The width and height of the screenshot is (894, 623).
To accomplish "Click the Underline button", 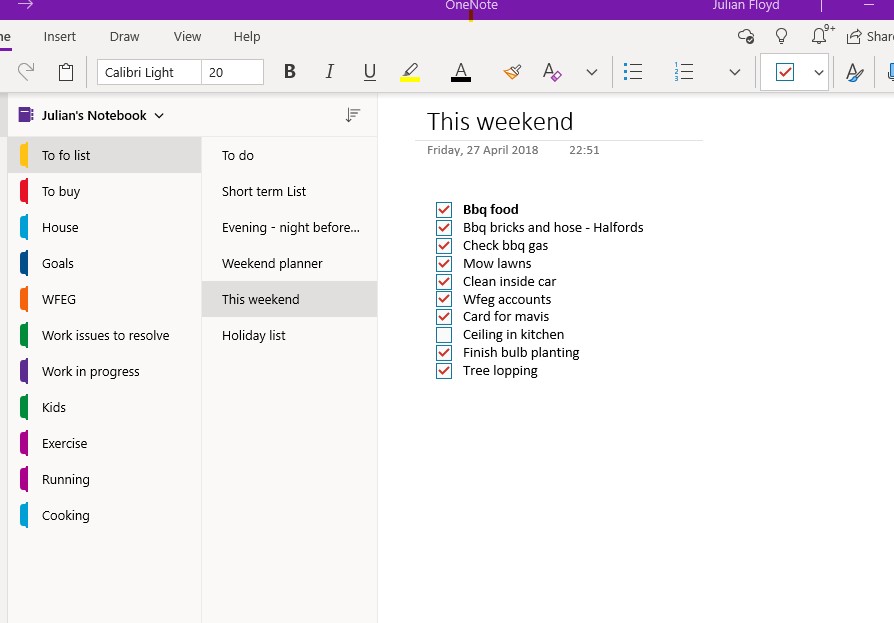I will (369, 72).
